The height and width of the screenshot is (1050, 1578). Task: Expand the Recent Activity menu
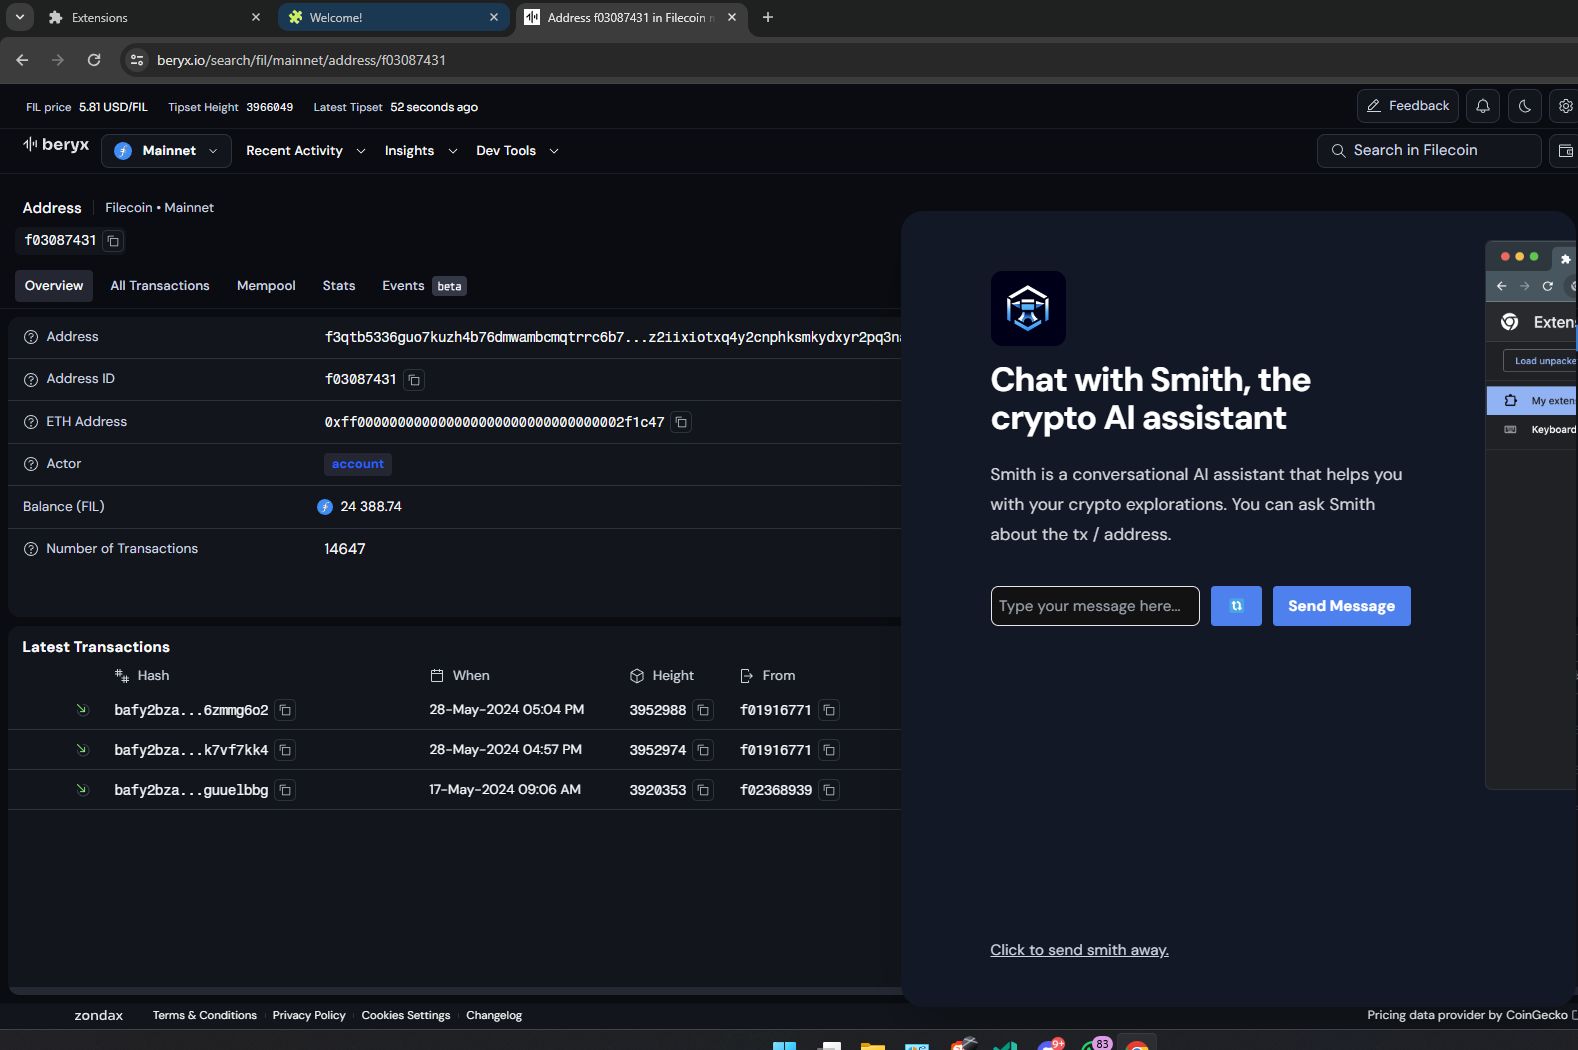(x=305, y=151)
